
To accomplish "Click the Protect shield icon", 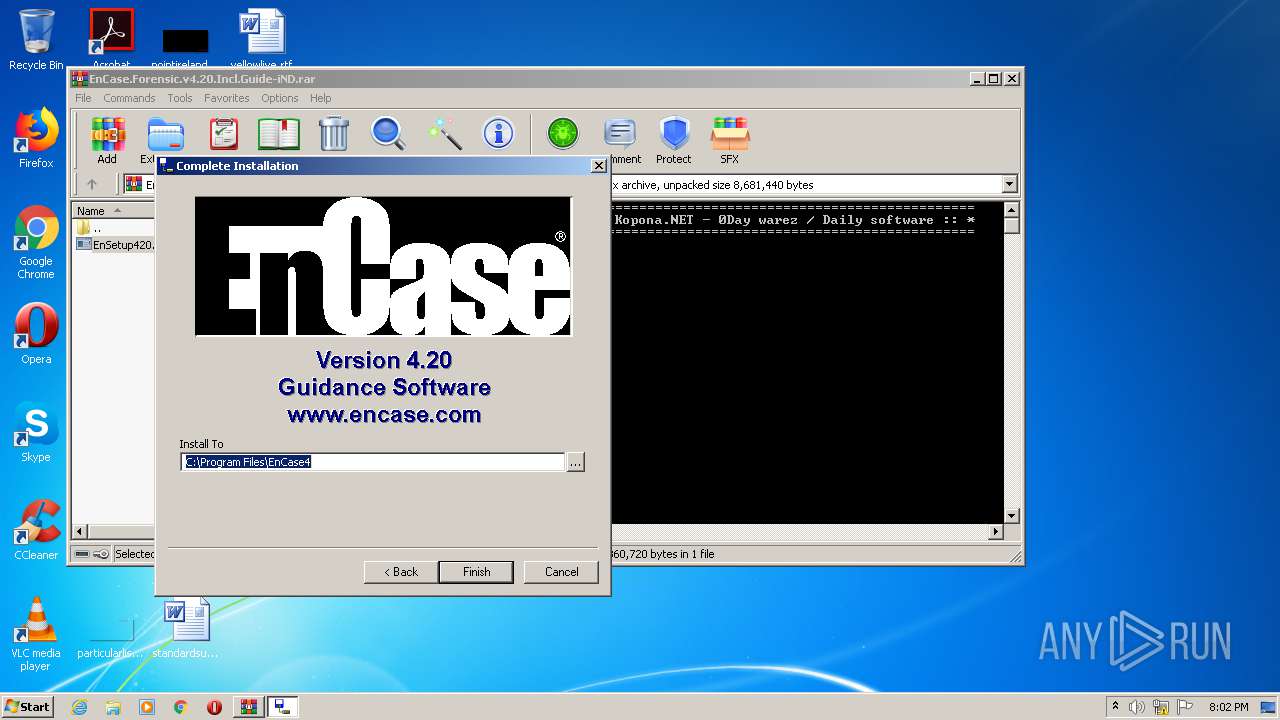I will pos(674,140).
